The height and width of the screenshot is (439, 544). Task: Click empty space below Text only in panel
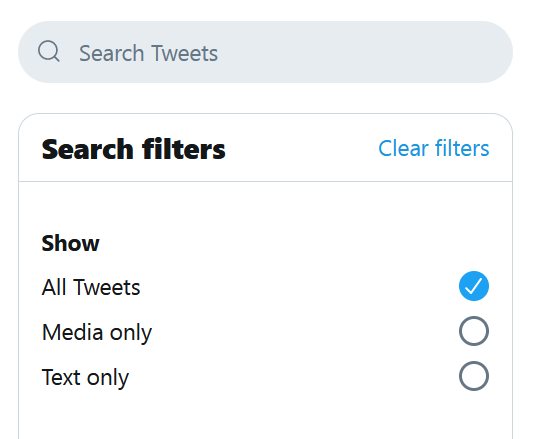pyautogui.click(x=265, y=416)
